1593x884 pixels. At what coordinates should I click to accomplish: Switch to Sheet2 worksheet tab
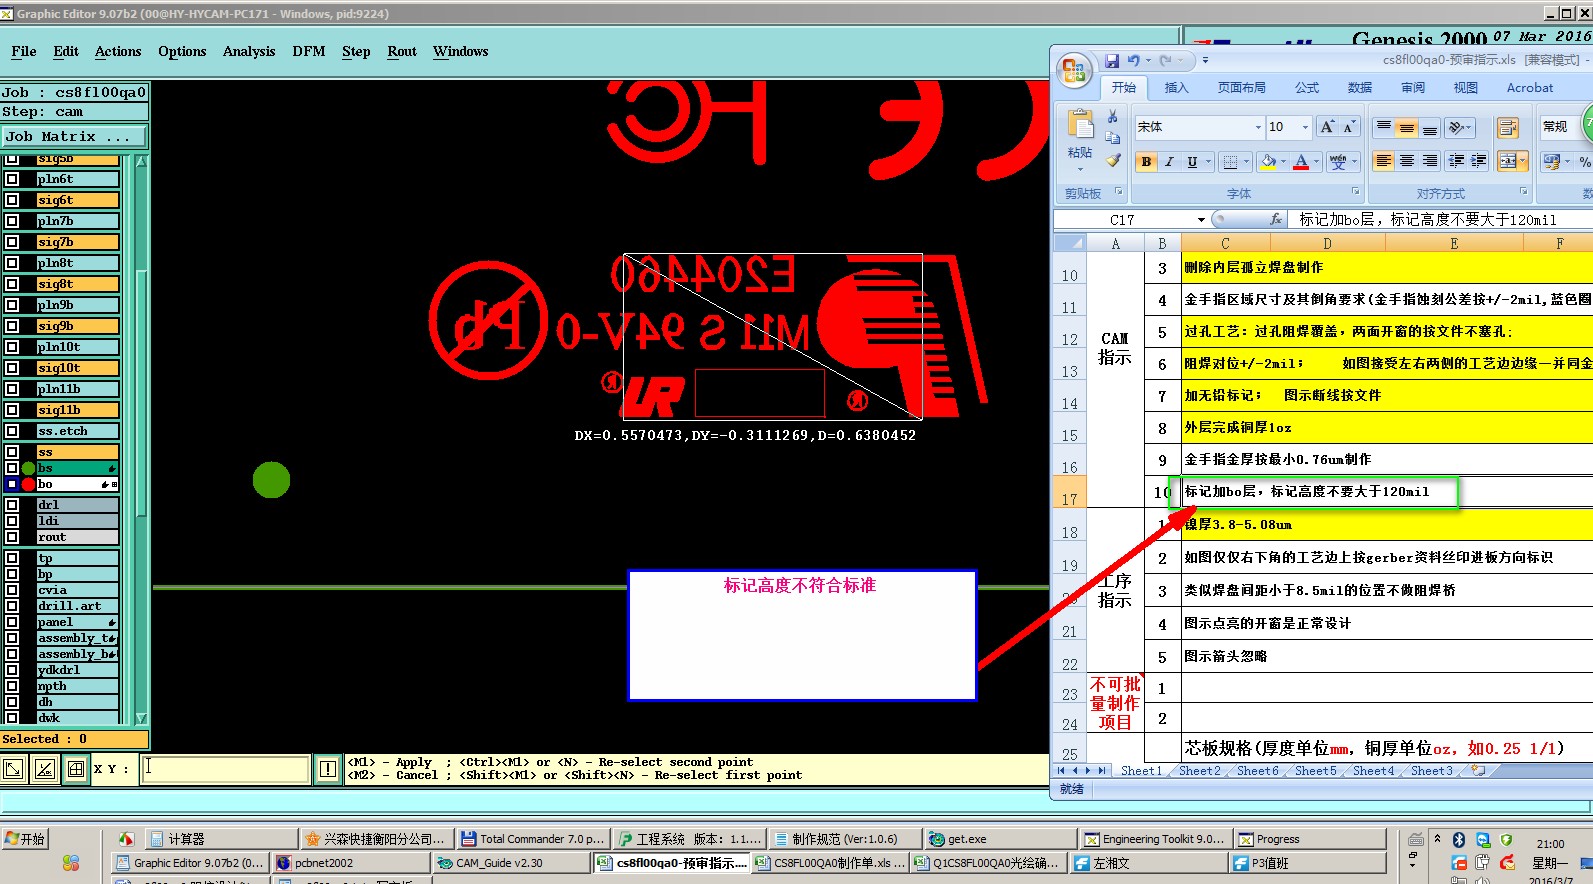point(1199,771)
